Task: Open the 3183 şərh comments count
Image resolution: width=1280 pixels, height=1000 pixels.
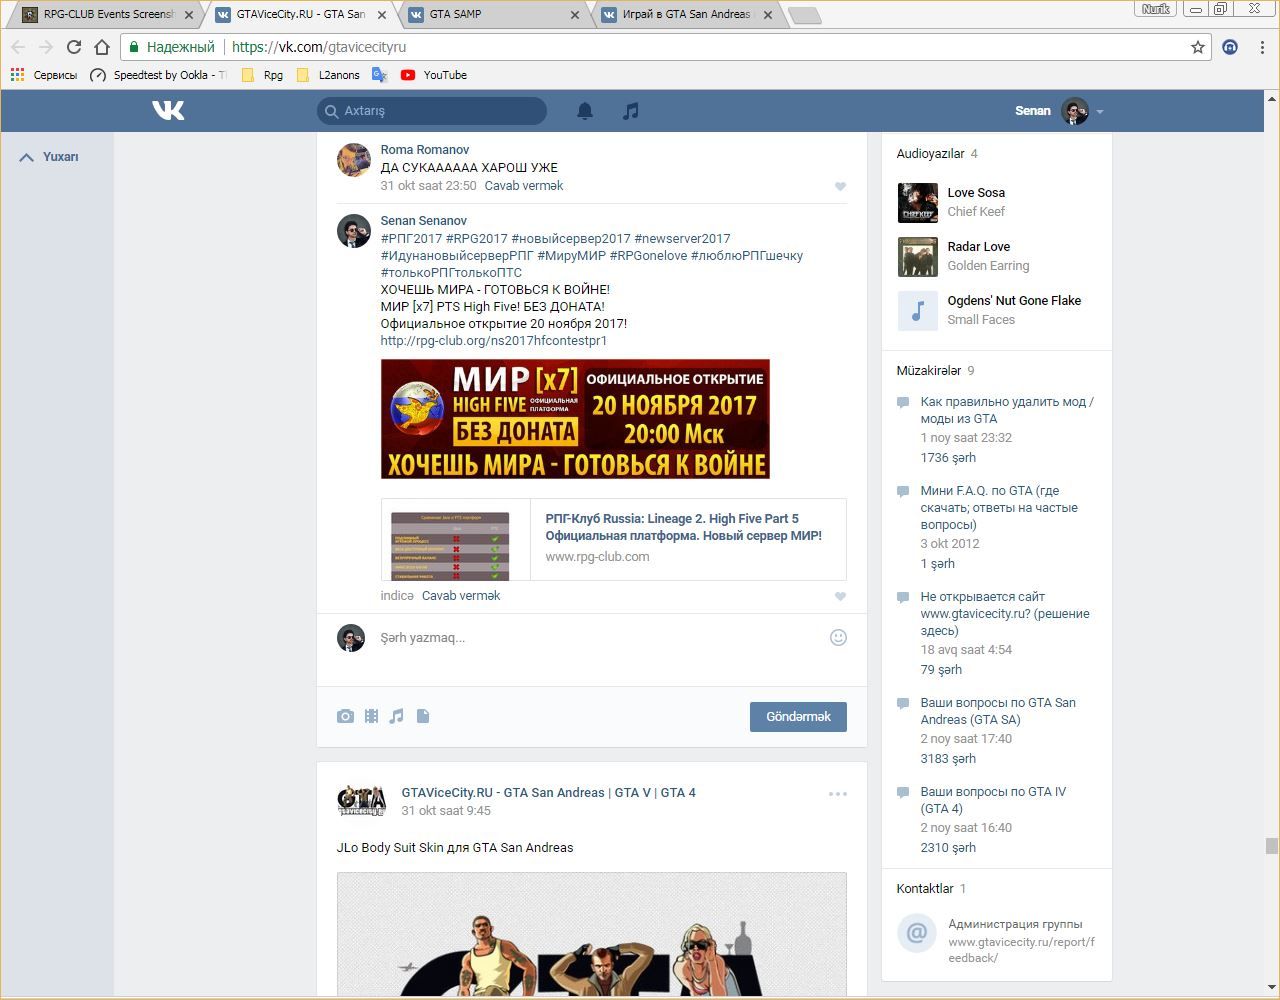Action: pyautogui.click(x=948, y=759)
